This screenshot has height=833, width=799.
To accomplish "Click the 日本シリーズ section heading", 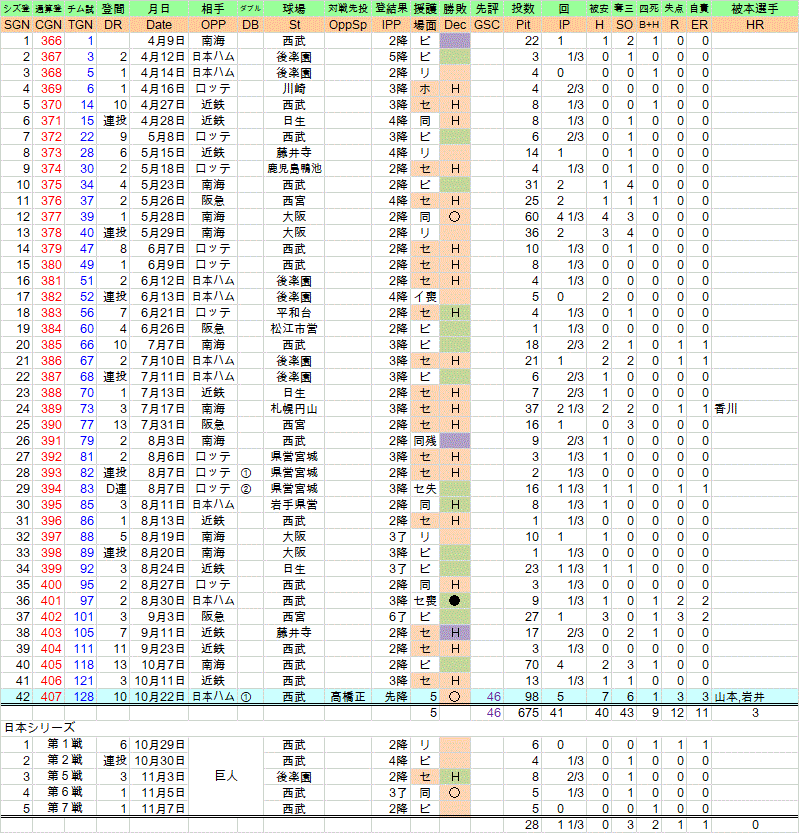I will coord(40,727).
